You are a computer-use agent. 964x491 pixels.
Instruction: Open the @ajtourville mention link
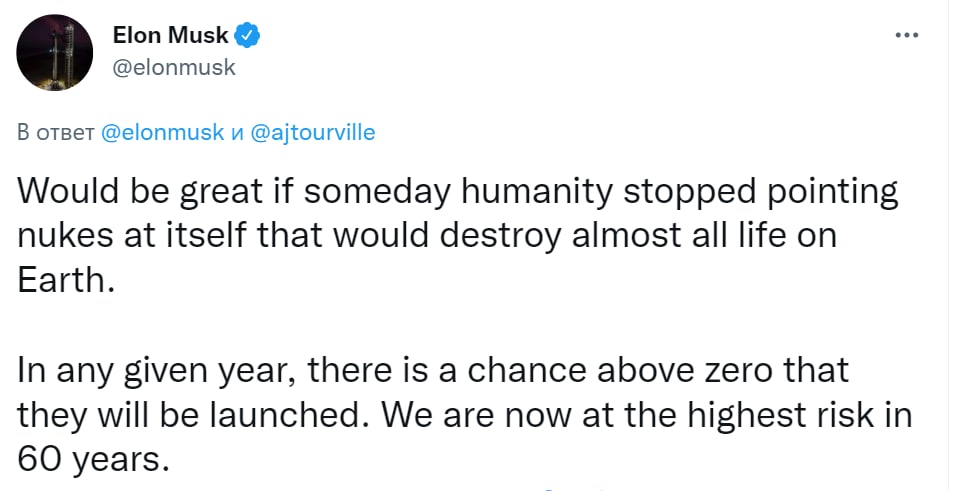point(310,132)
